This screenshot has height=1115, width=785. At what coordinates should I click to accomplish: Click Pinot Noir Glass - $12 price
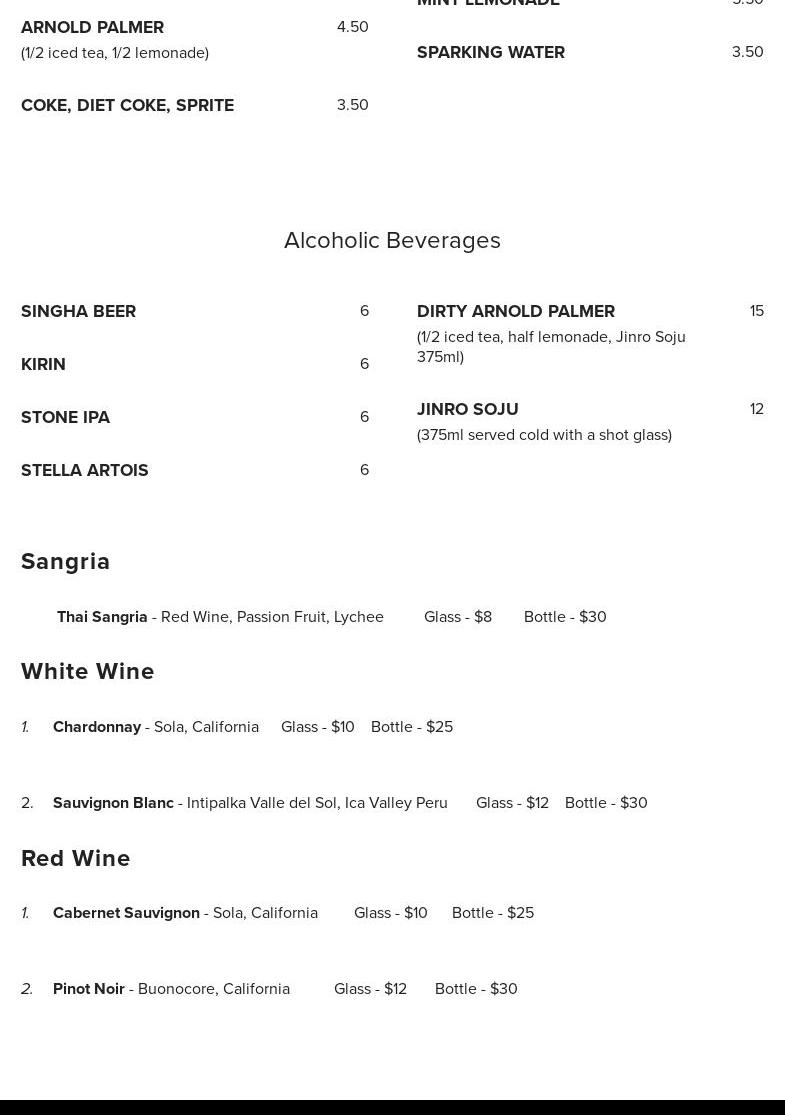[x=370, y=989]
